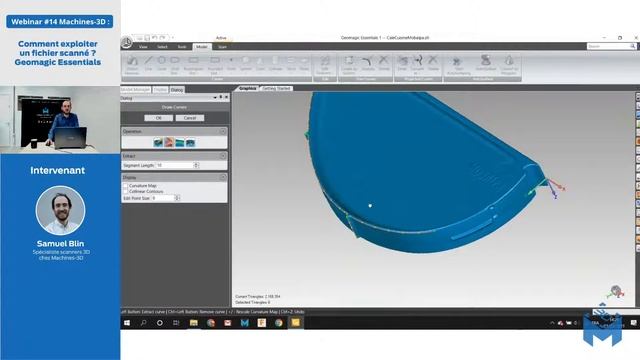Screen dimensions: 640x360
Task: Switch to the Graphics viewport tab
Action: click(247, 88)
